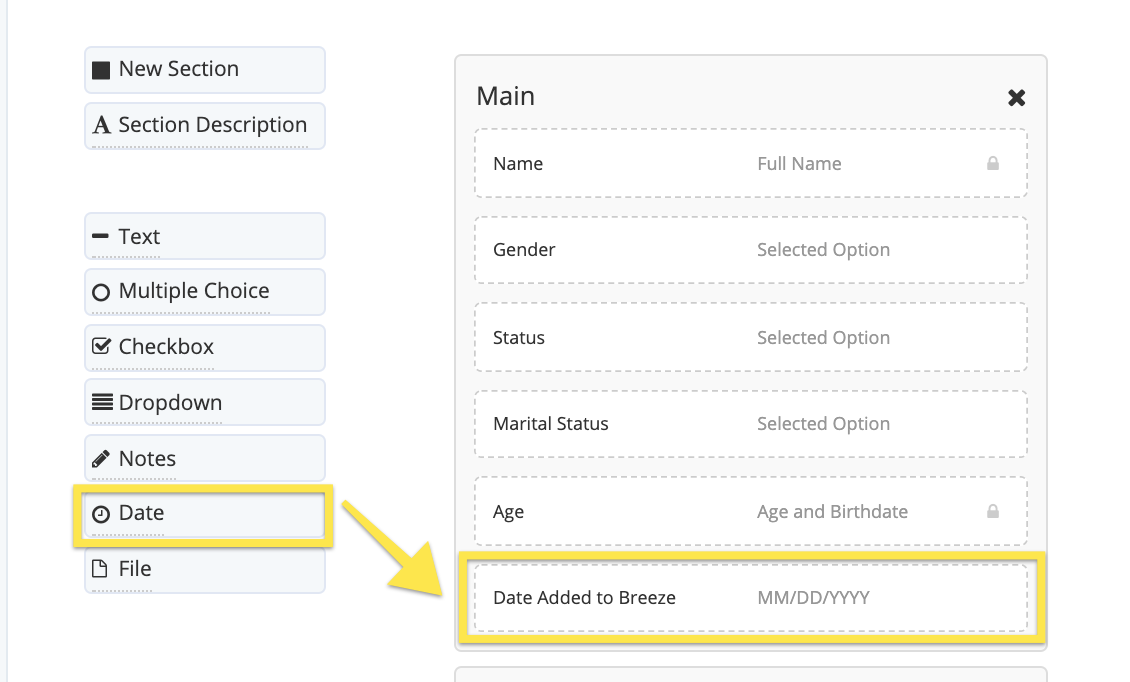Click the Checkbox field checkmark icon
Screen dimensions: 1130x682
(x=101, y=346)
